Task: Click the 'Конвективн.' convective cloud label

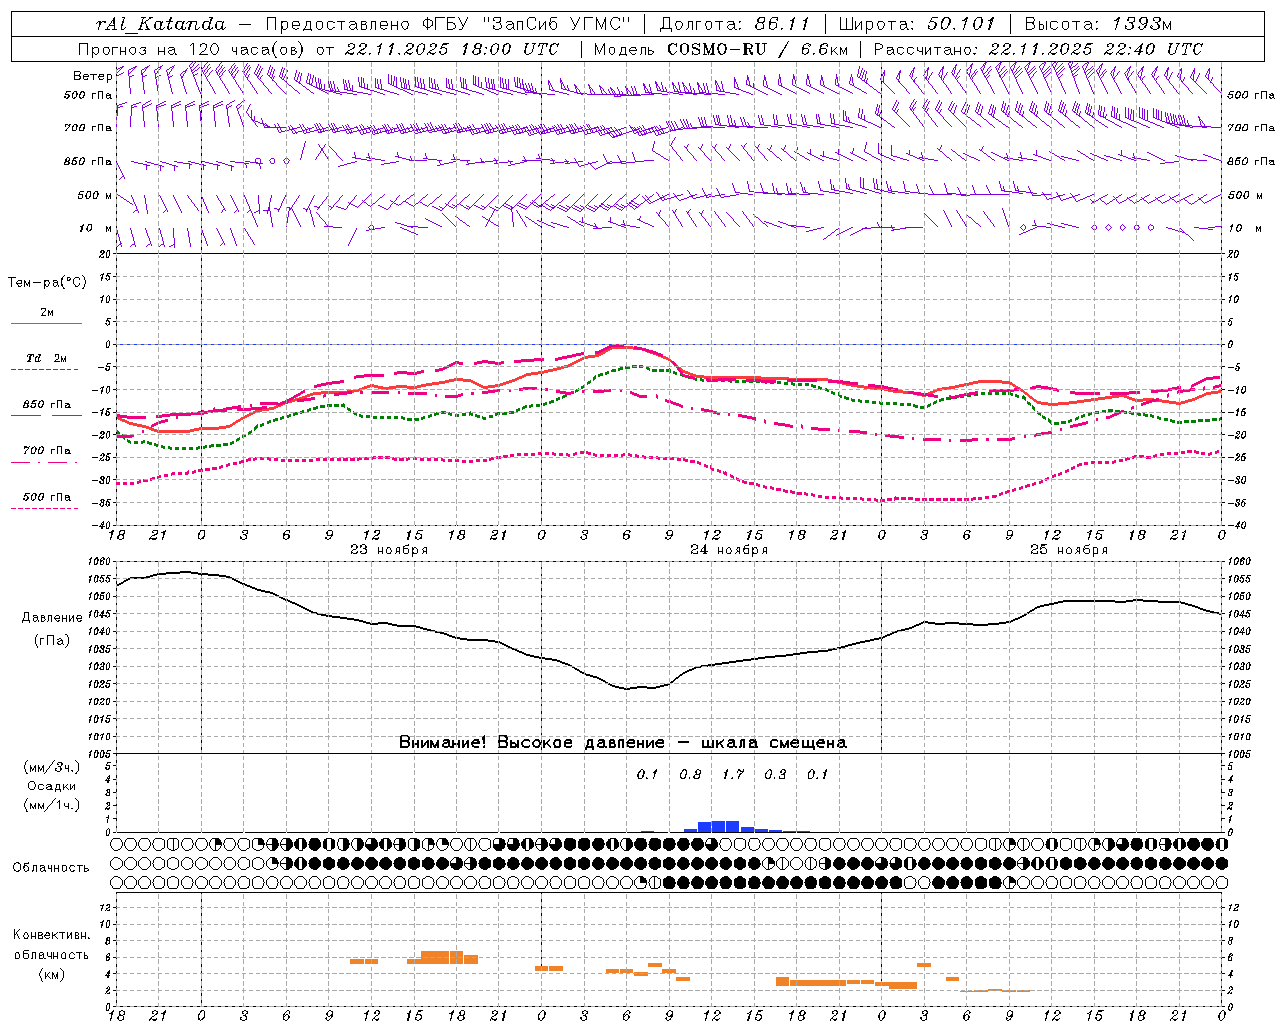Action: [x=51, y=935]
